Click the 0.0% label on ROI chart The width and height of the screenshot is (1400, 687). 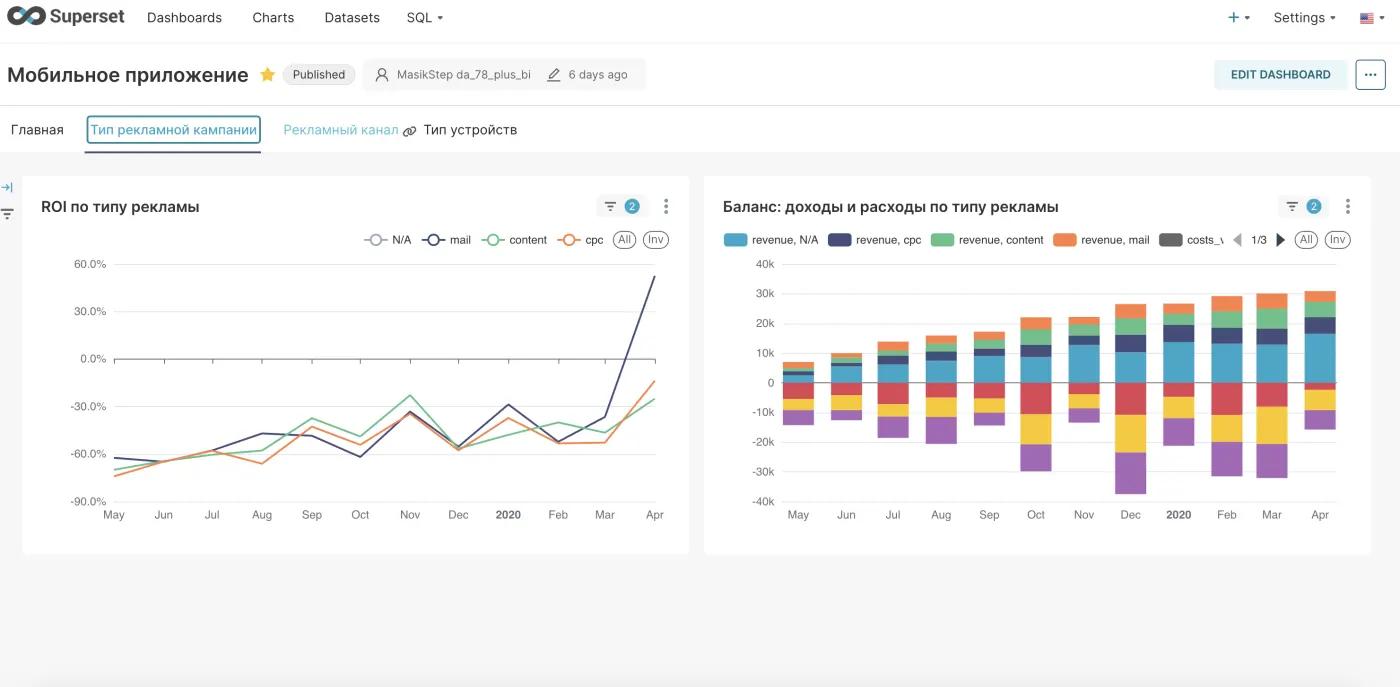[93, 359]
